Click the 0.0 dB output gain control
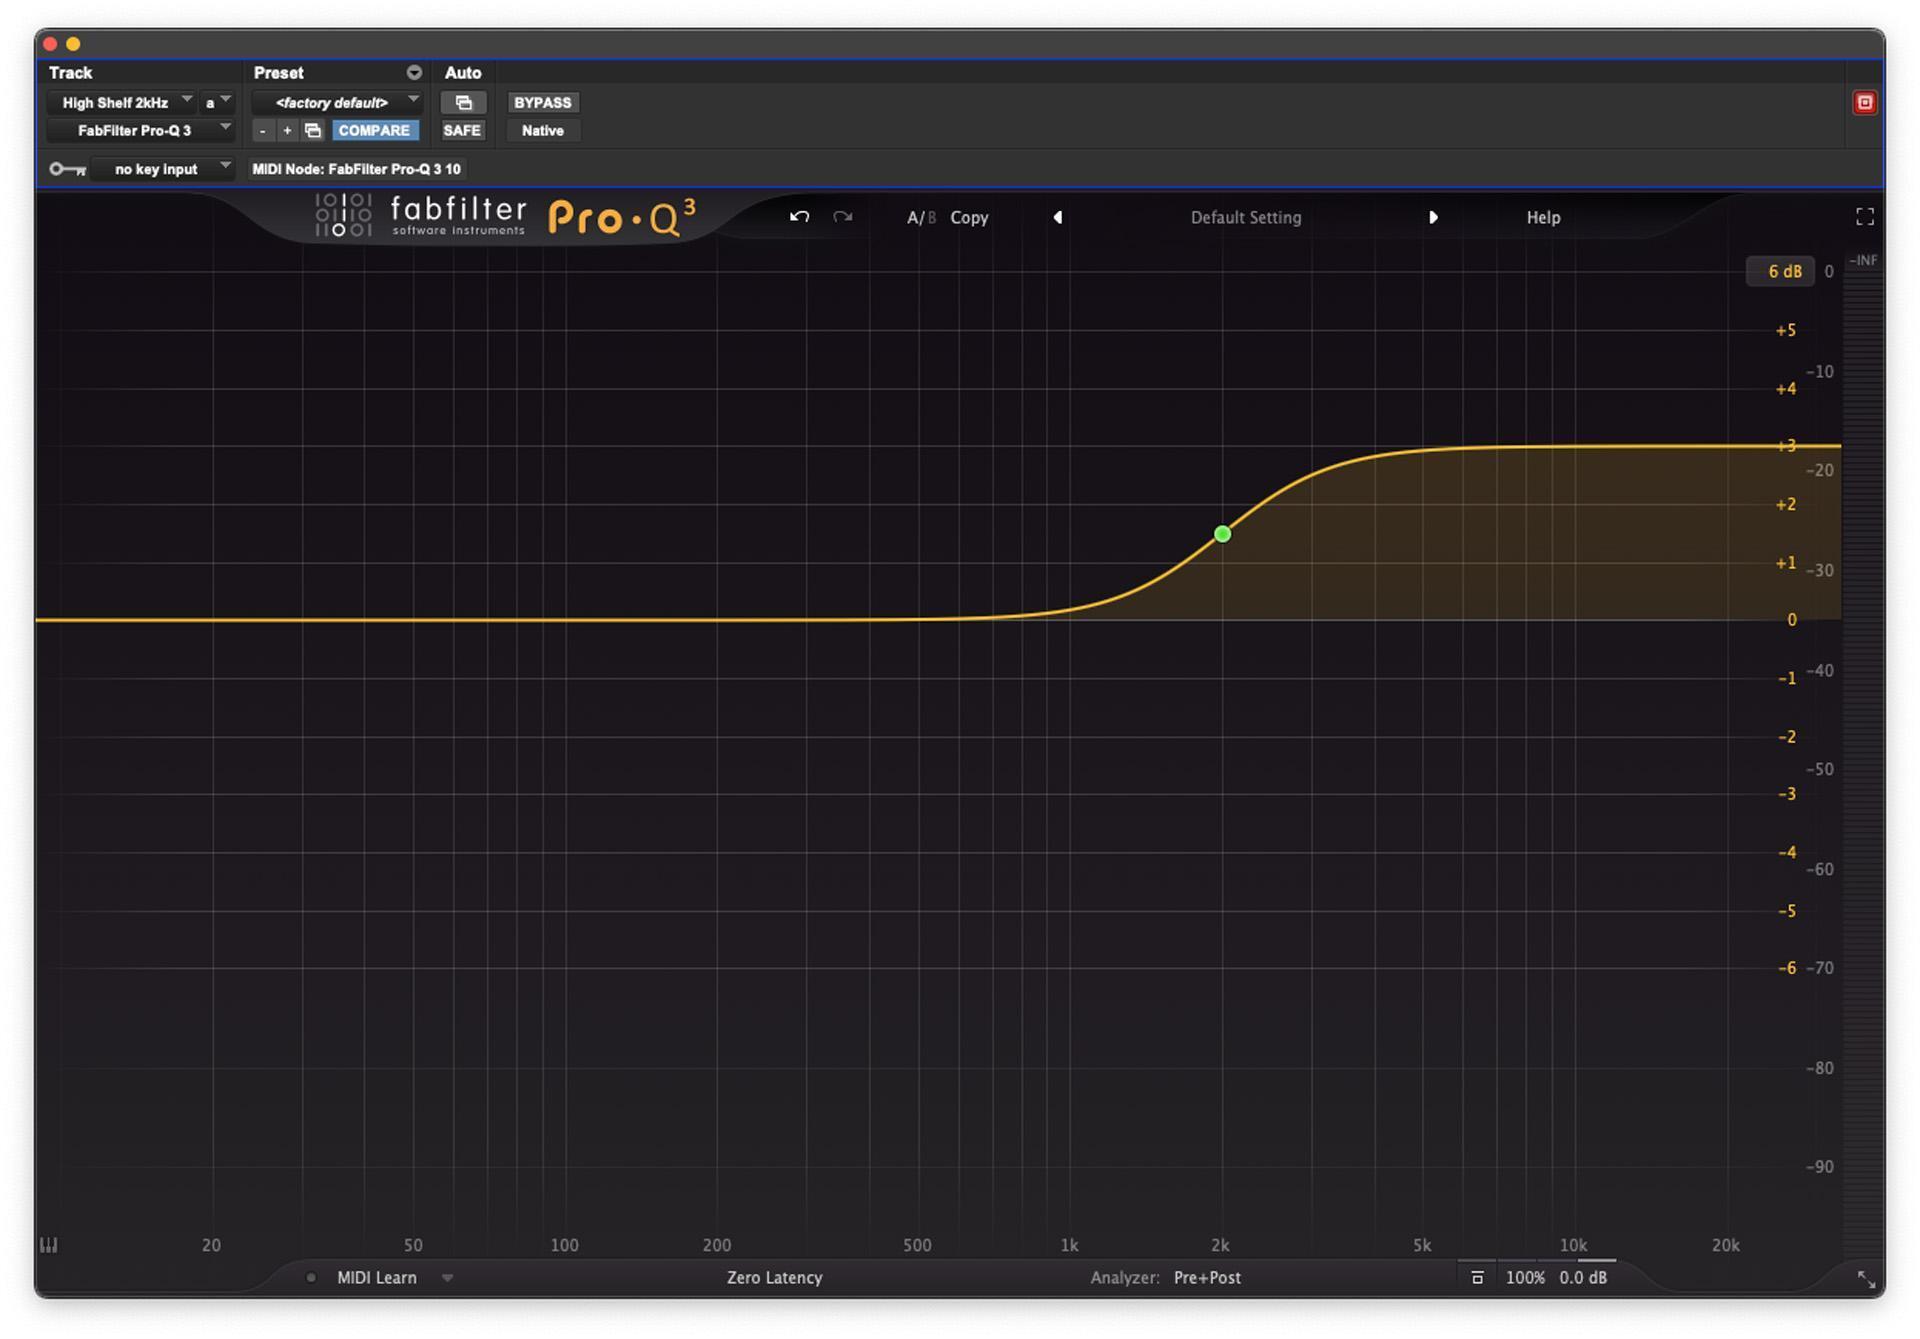The image size is (1920, 1339). [1583, 1277]
